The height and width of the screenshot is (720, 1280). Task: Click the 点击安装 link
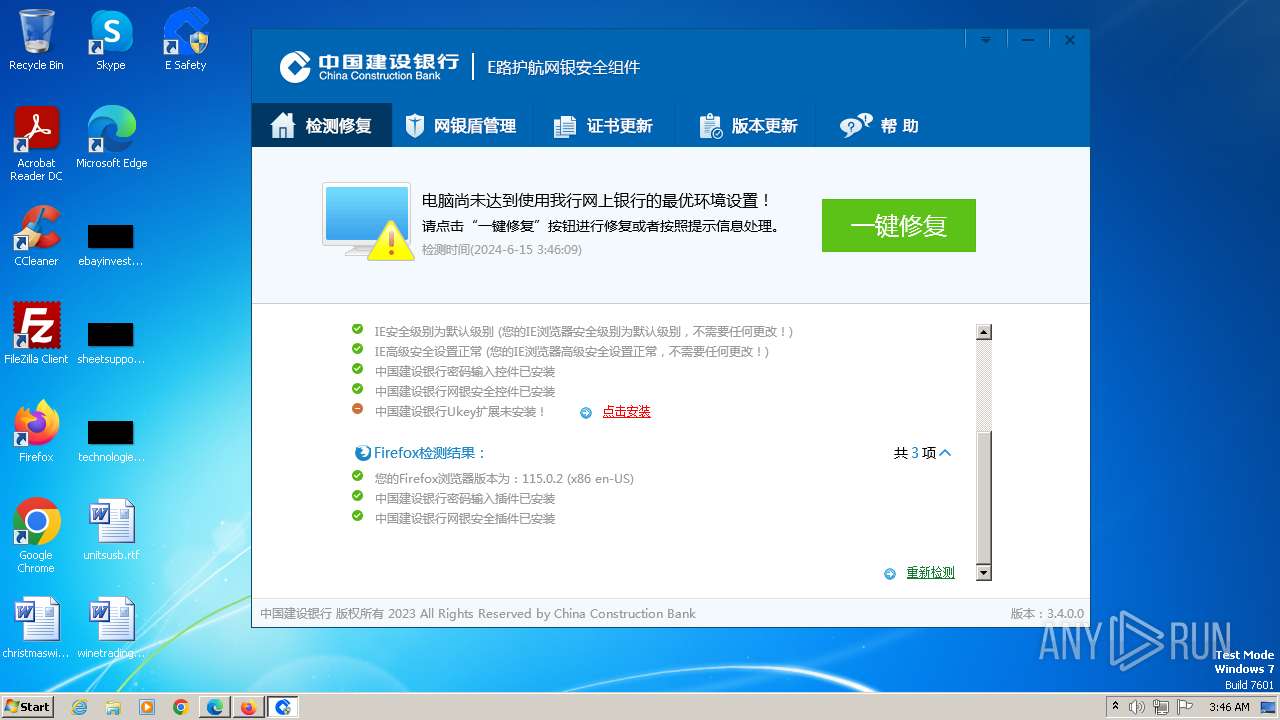point(626,412)
